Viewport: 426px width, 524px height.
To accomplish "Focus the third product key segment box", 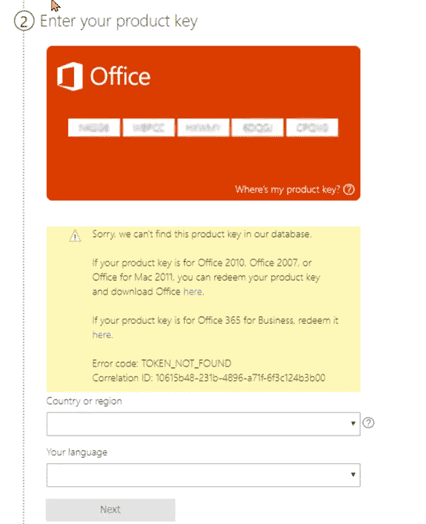I will click(x=203, y=128).
